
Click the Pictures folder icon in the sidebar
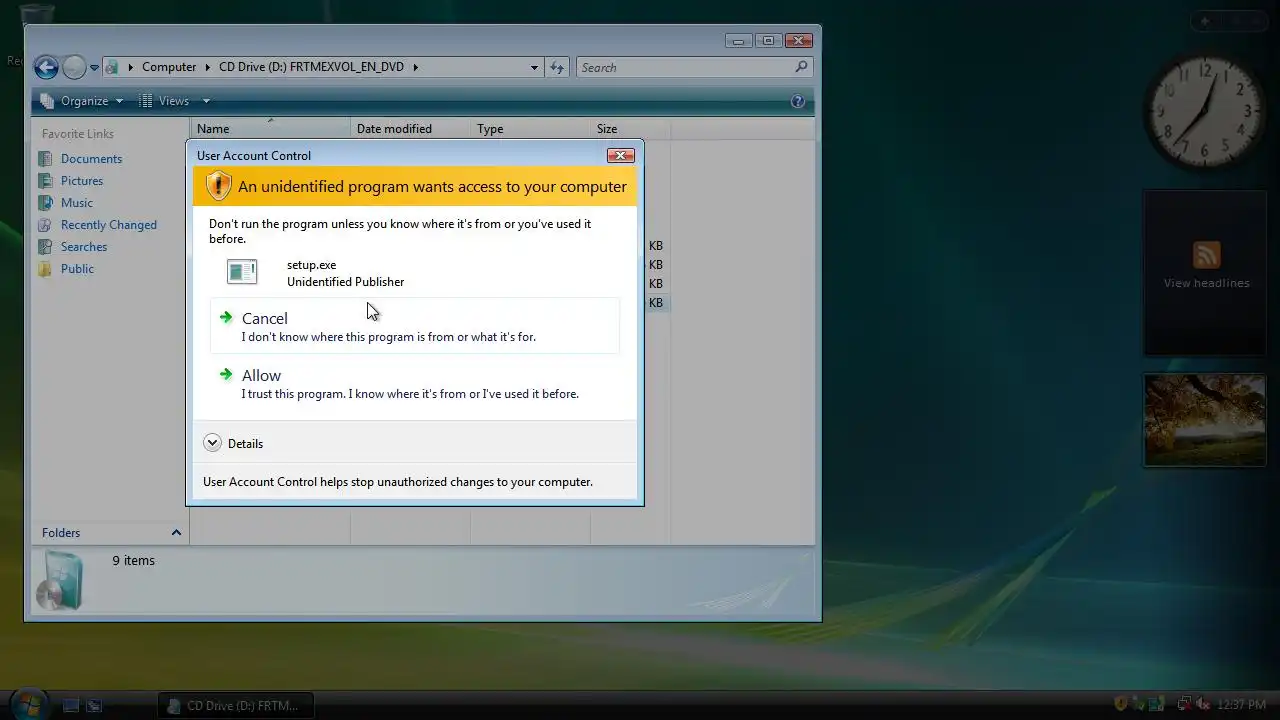click(x=45, y=181)
